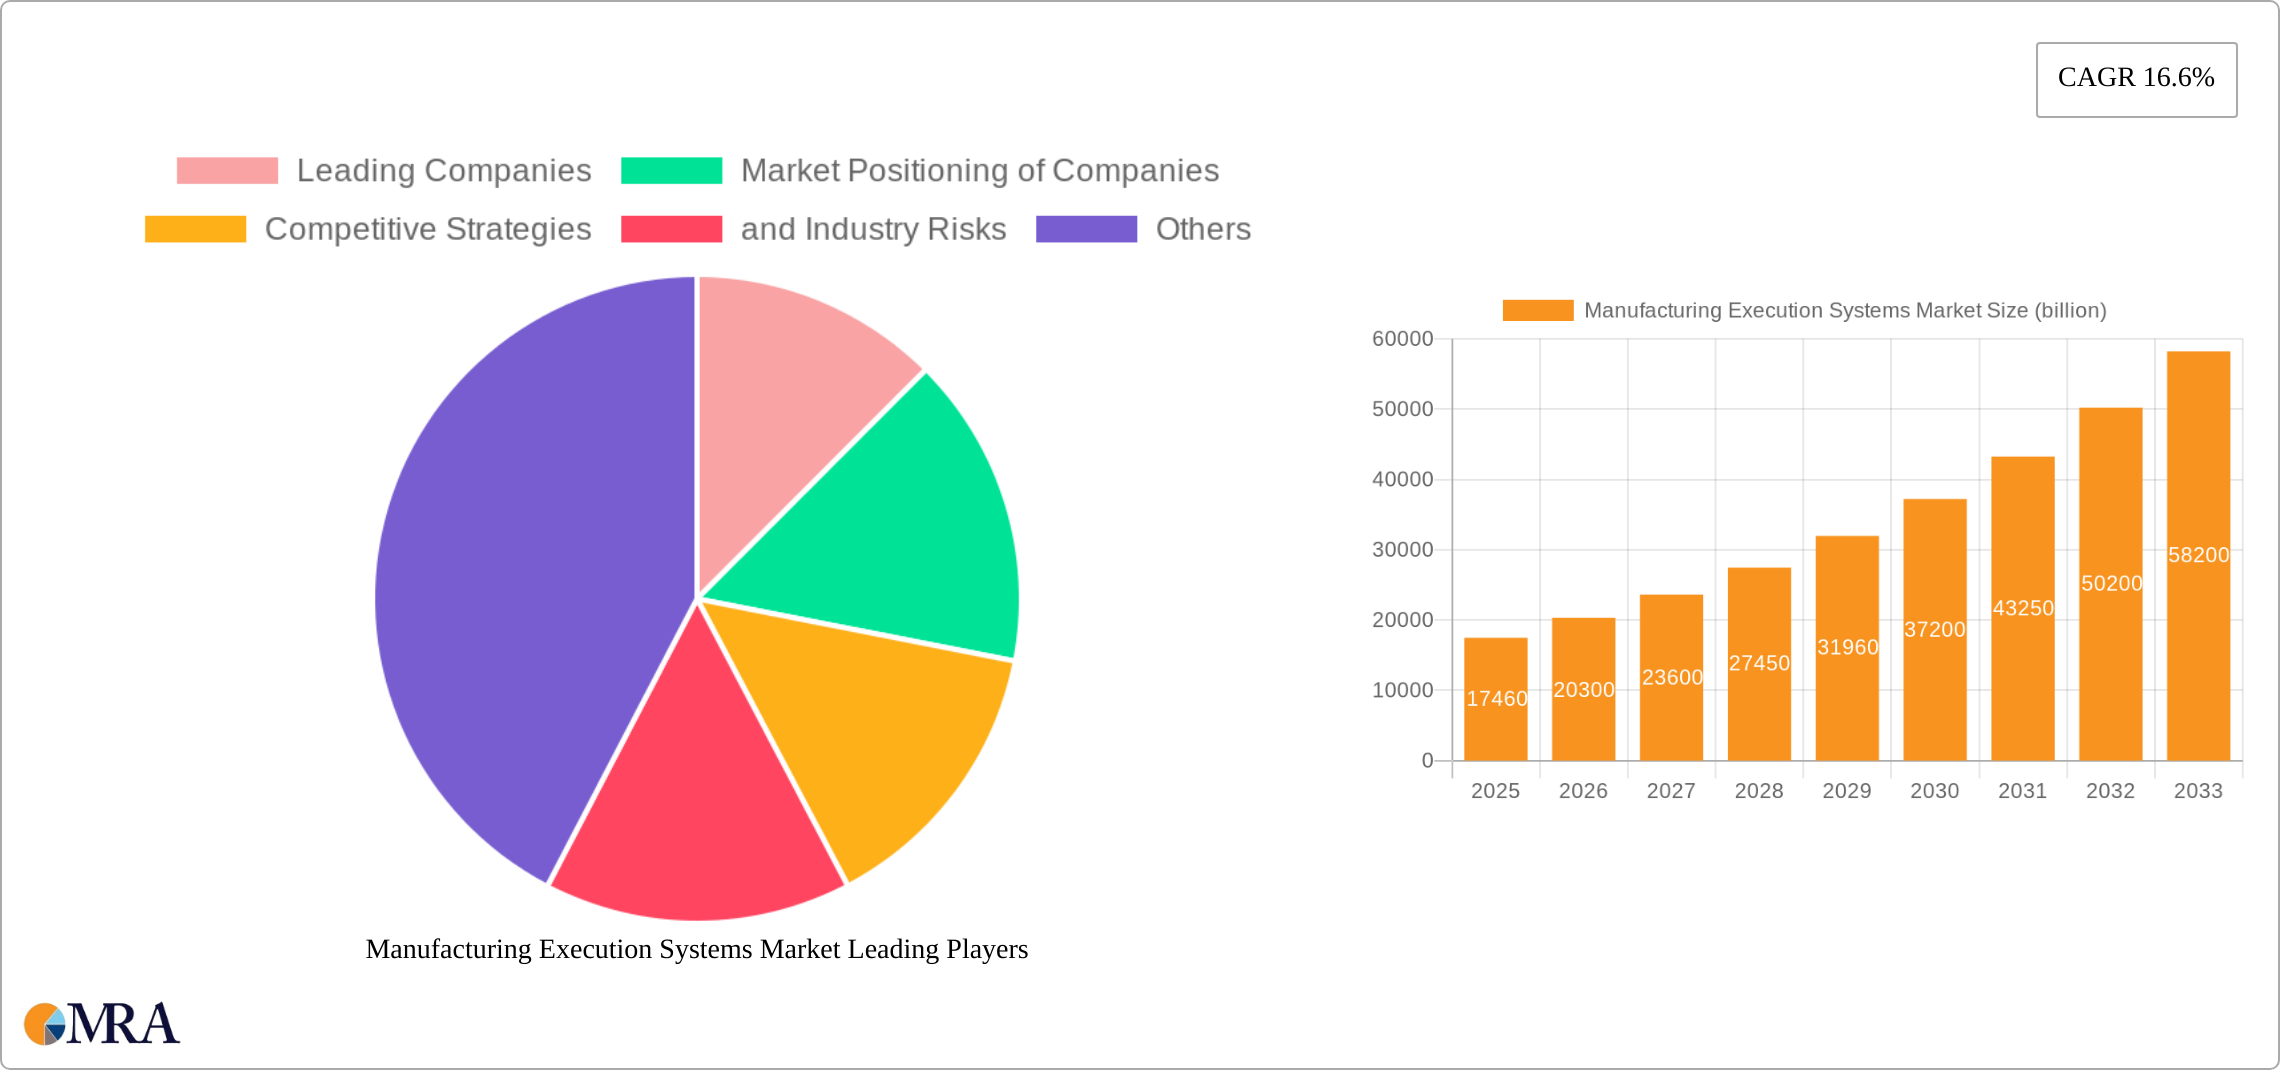The height and width of the screenshot is (1070, 2280).
Task: Click the orange Market Size legend marker
Action: (1537, 310)
